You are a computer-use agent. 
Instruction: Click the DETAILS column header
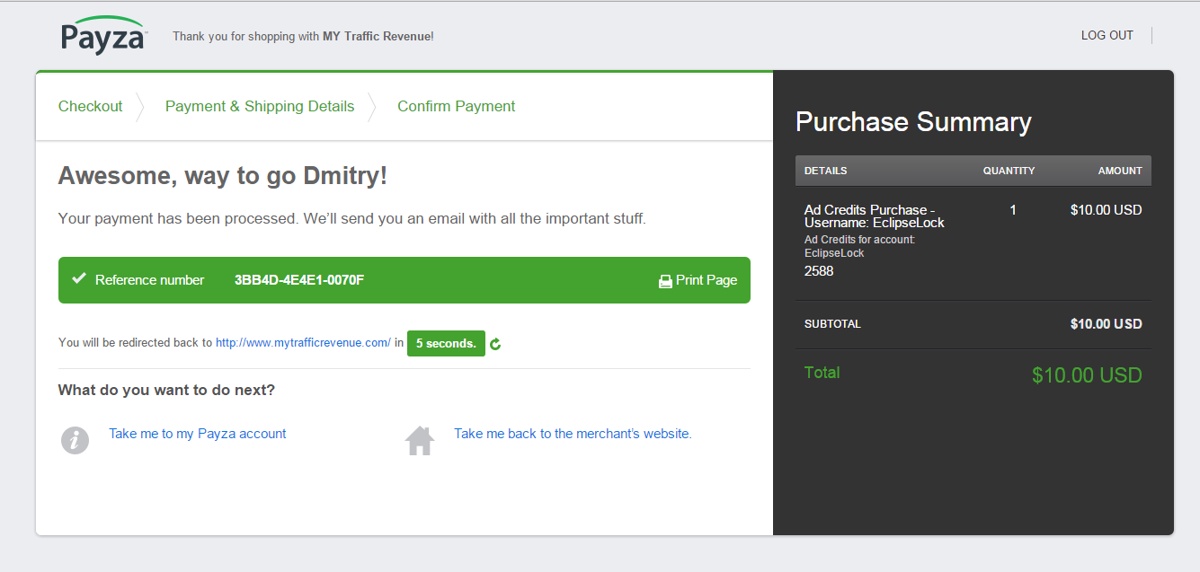point(825,171)
